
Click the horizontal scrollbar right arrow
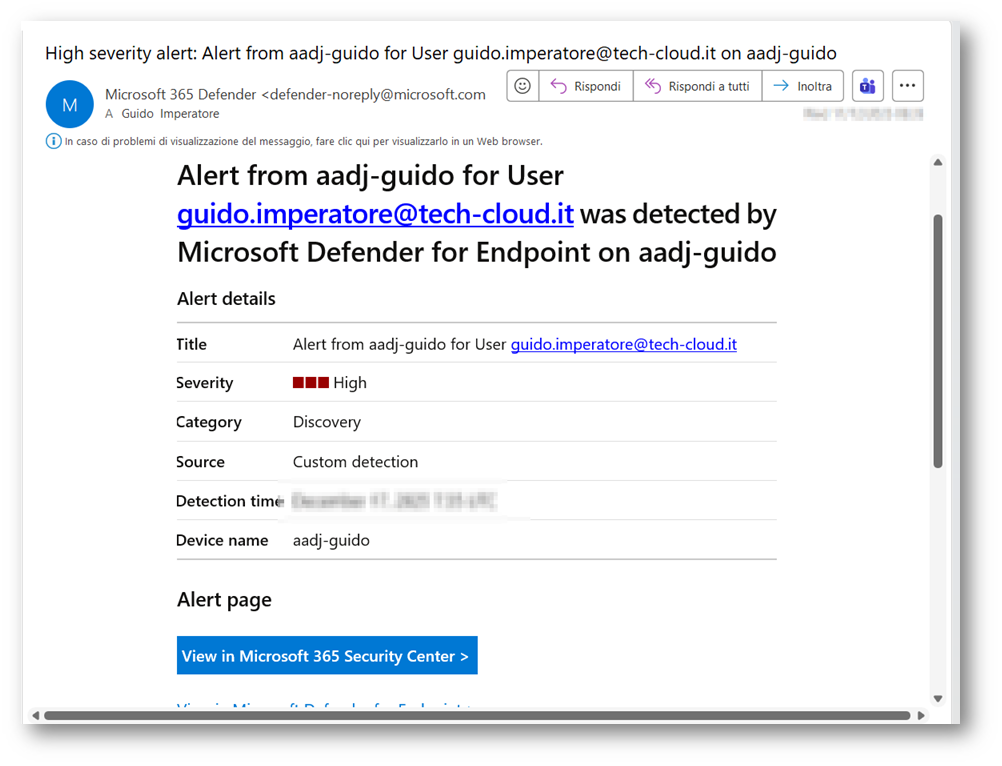pos(921,716)
